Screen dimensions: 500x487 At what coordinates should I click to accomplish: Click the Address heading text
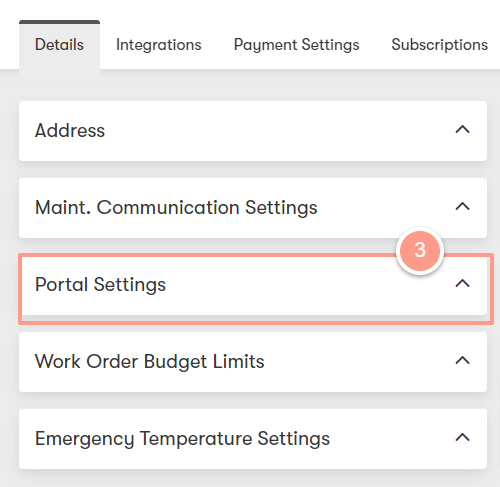pos(70,130)
